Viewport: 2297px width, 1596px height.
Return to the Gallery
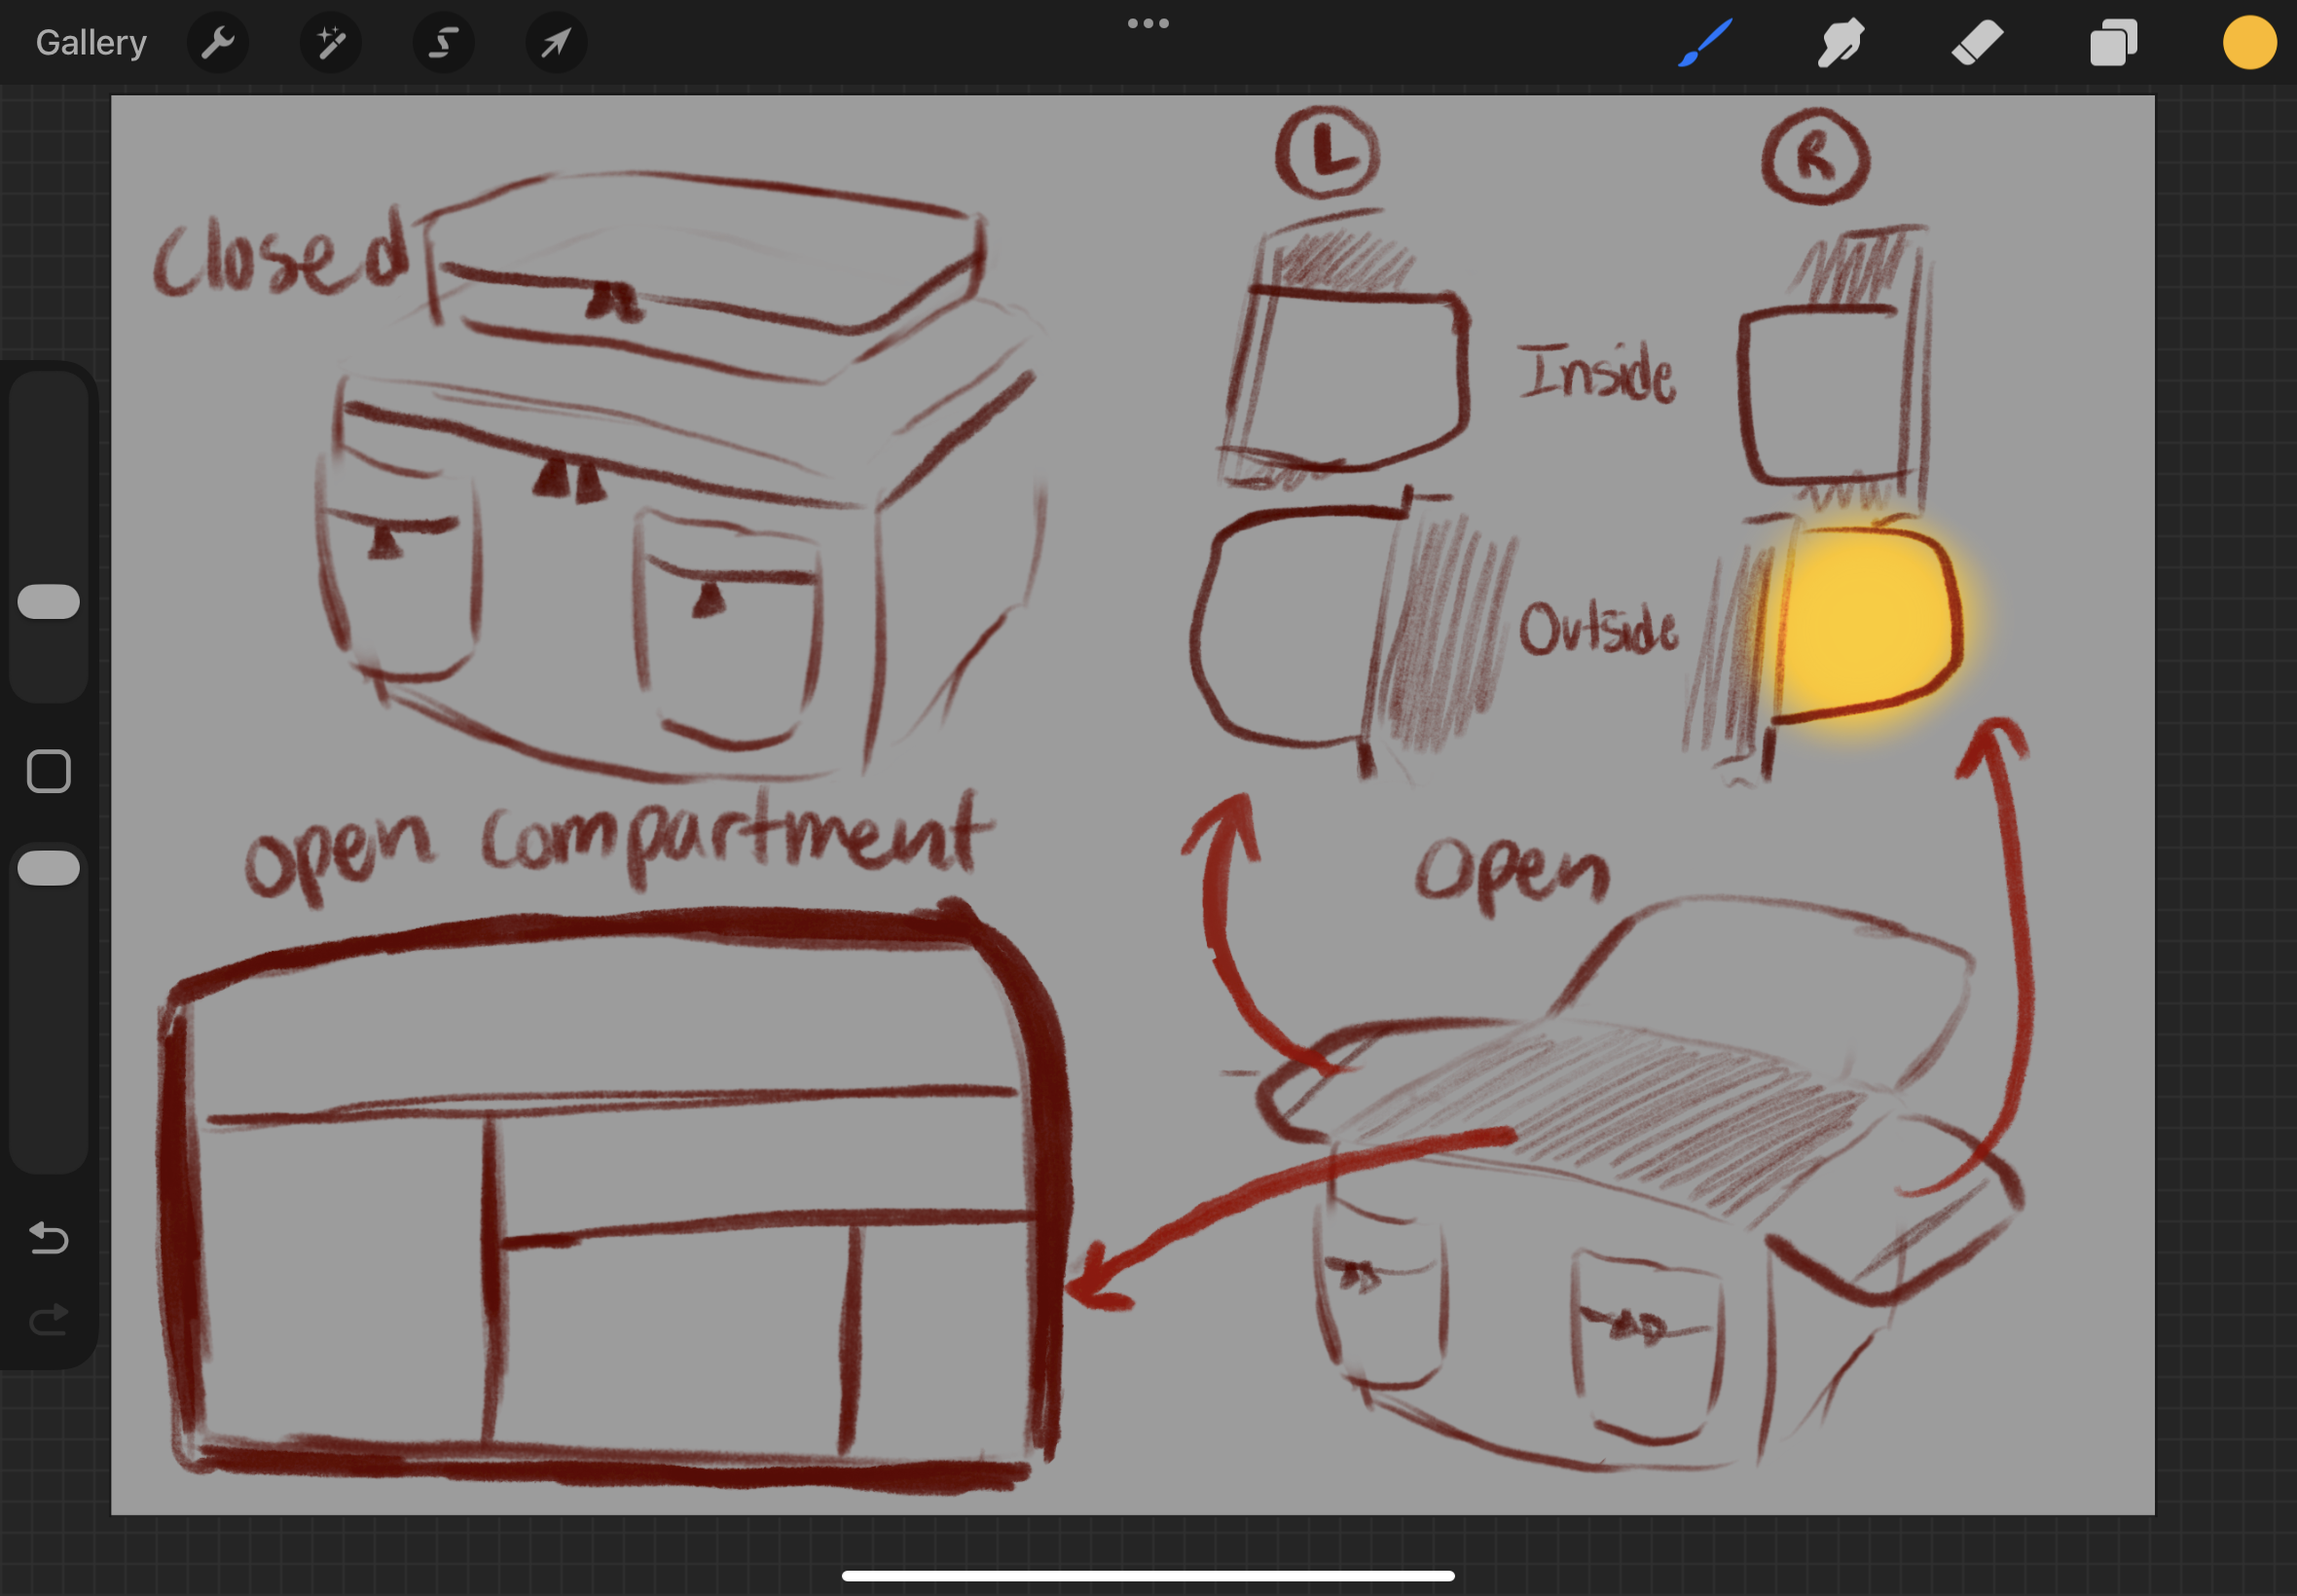click(91, 43)
